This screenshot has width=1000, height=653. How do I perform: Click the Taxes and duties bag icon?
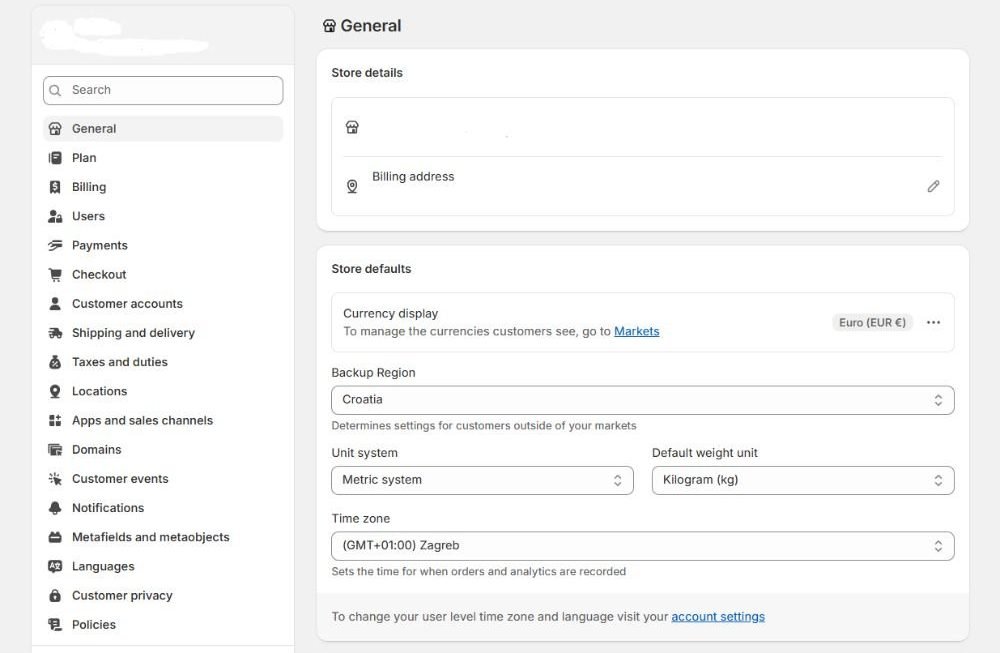click(55, 362)
